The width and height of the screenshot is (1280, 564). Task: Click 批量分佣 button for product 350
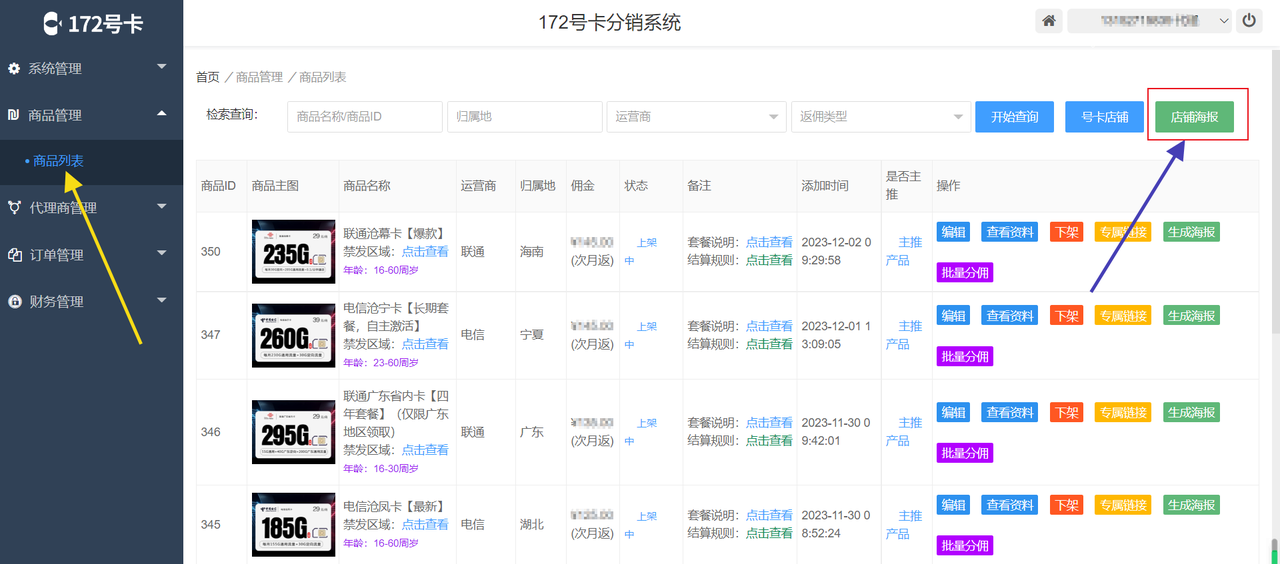pos(965,272)
